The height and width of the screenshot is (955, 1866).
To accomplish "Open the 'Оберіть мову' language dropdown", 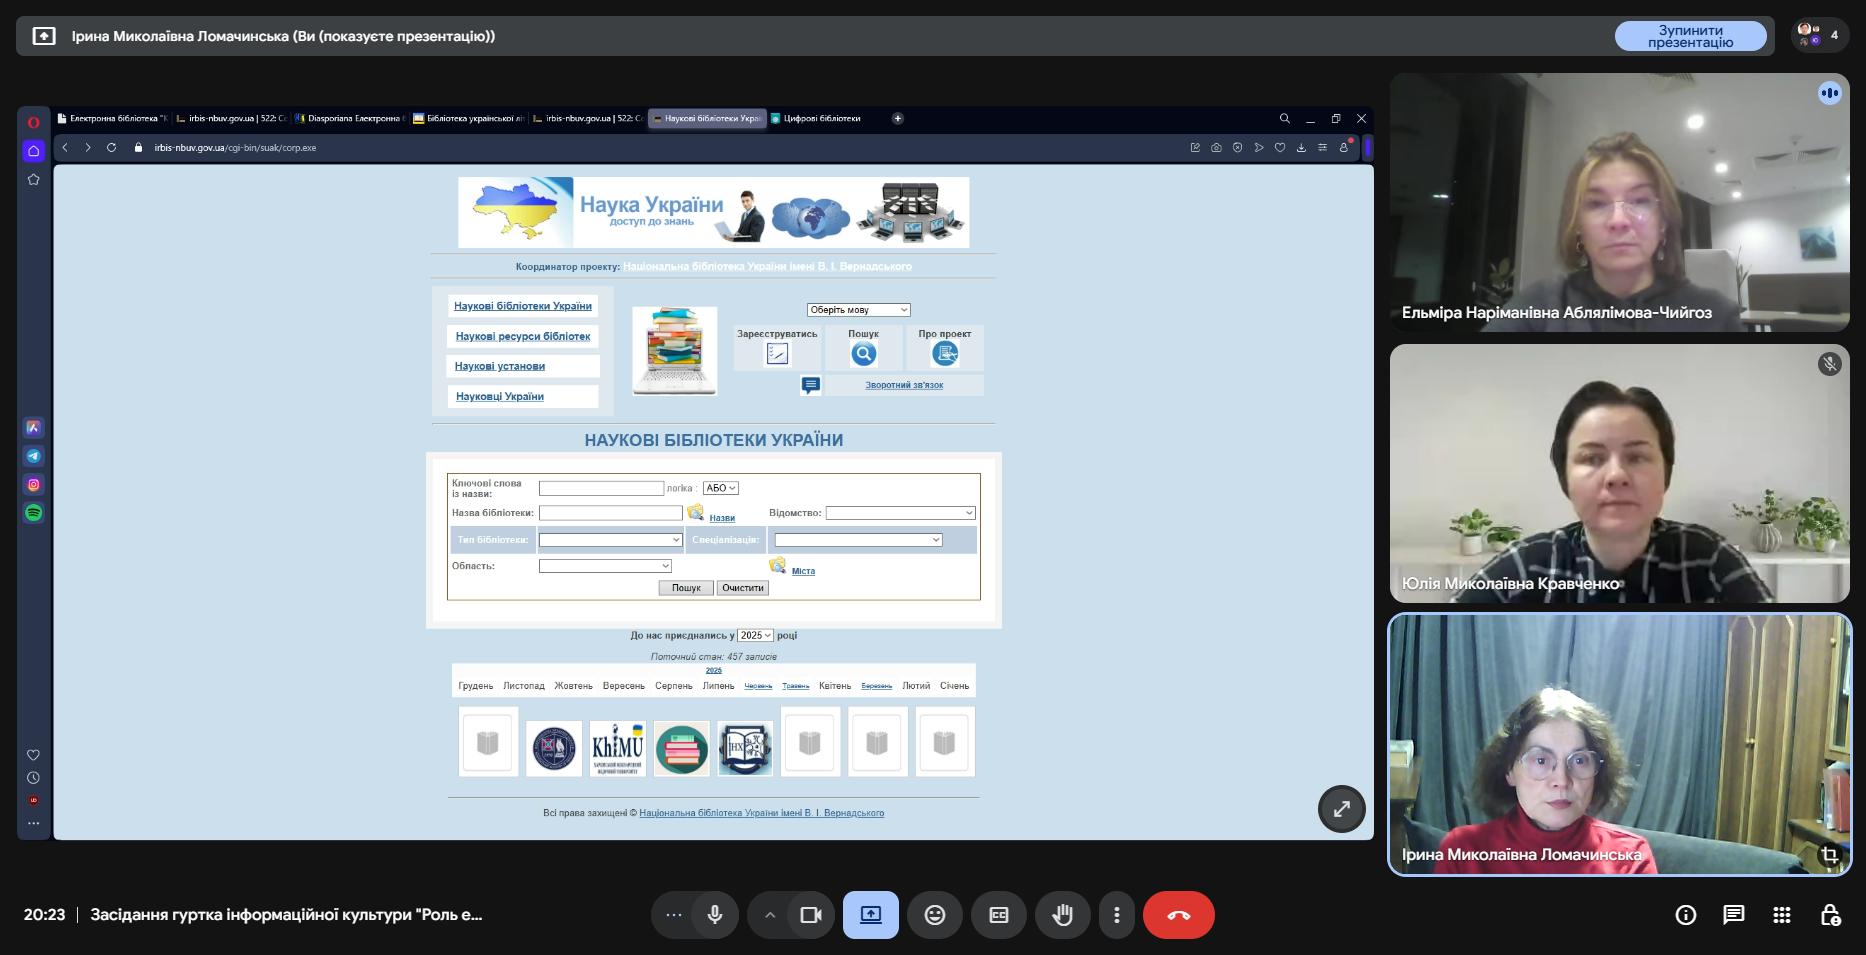I will (858, 310).
